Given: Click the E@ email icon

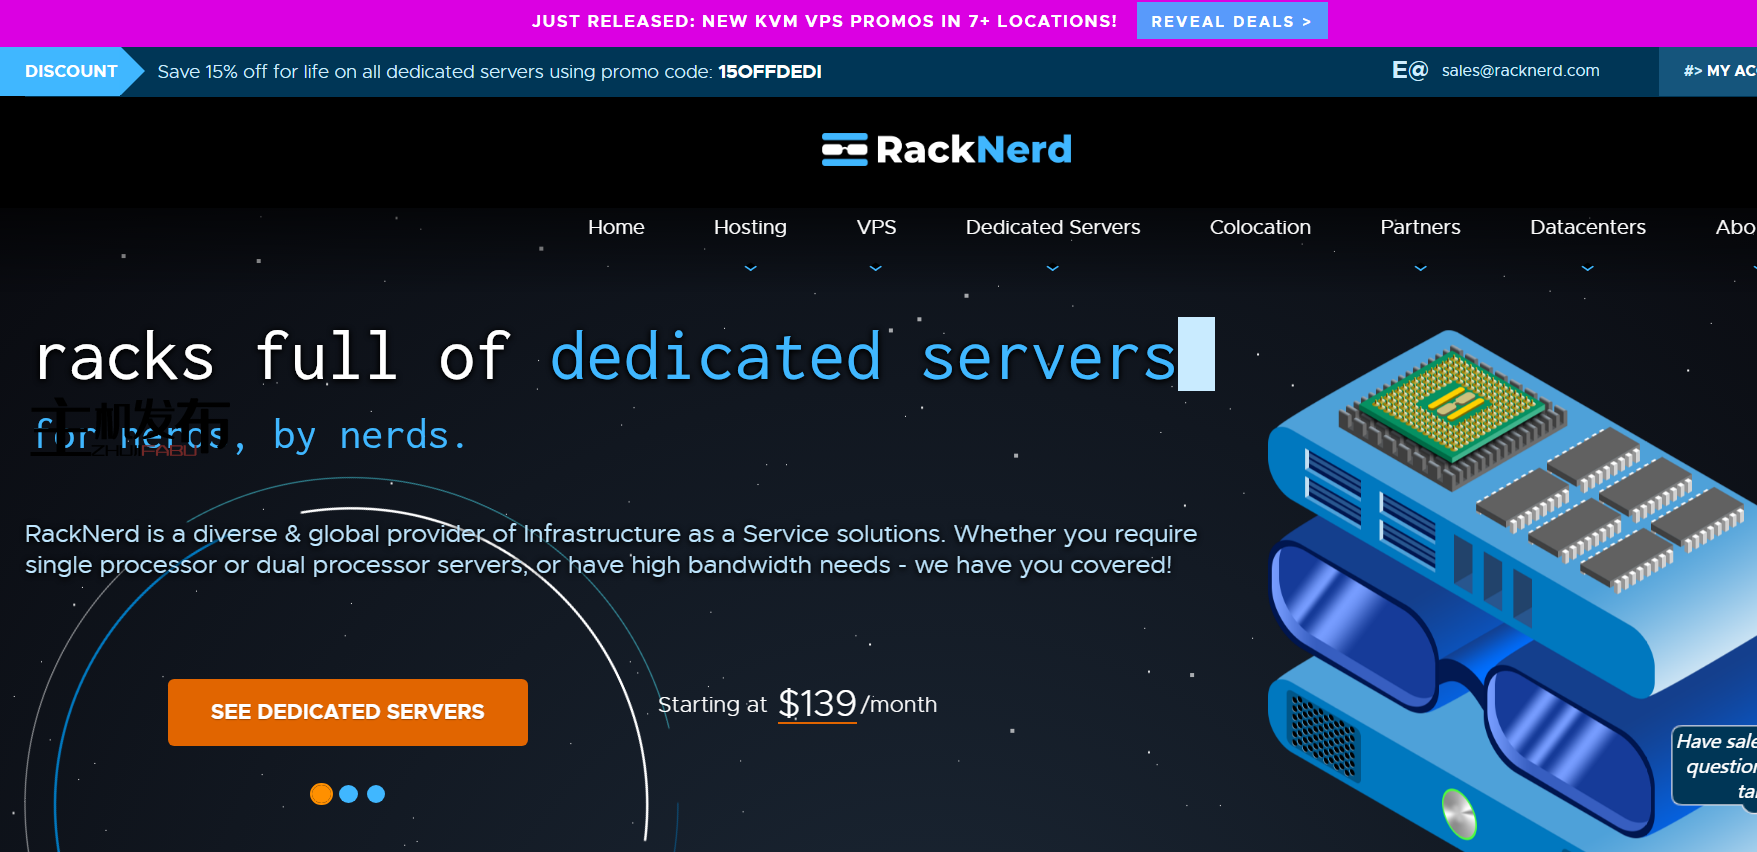Looking at the screenshot, I should coord(1409,71).
